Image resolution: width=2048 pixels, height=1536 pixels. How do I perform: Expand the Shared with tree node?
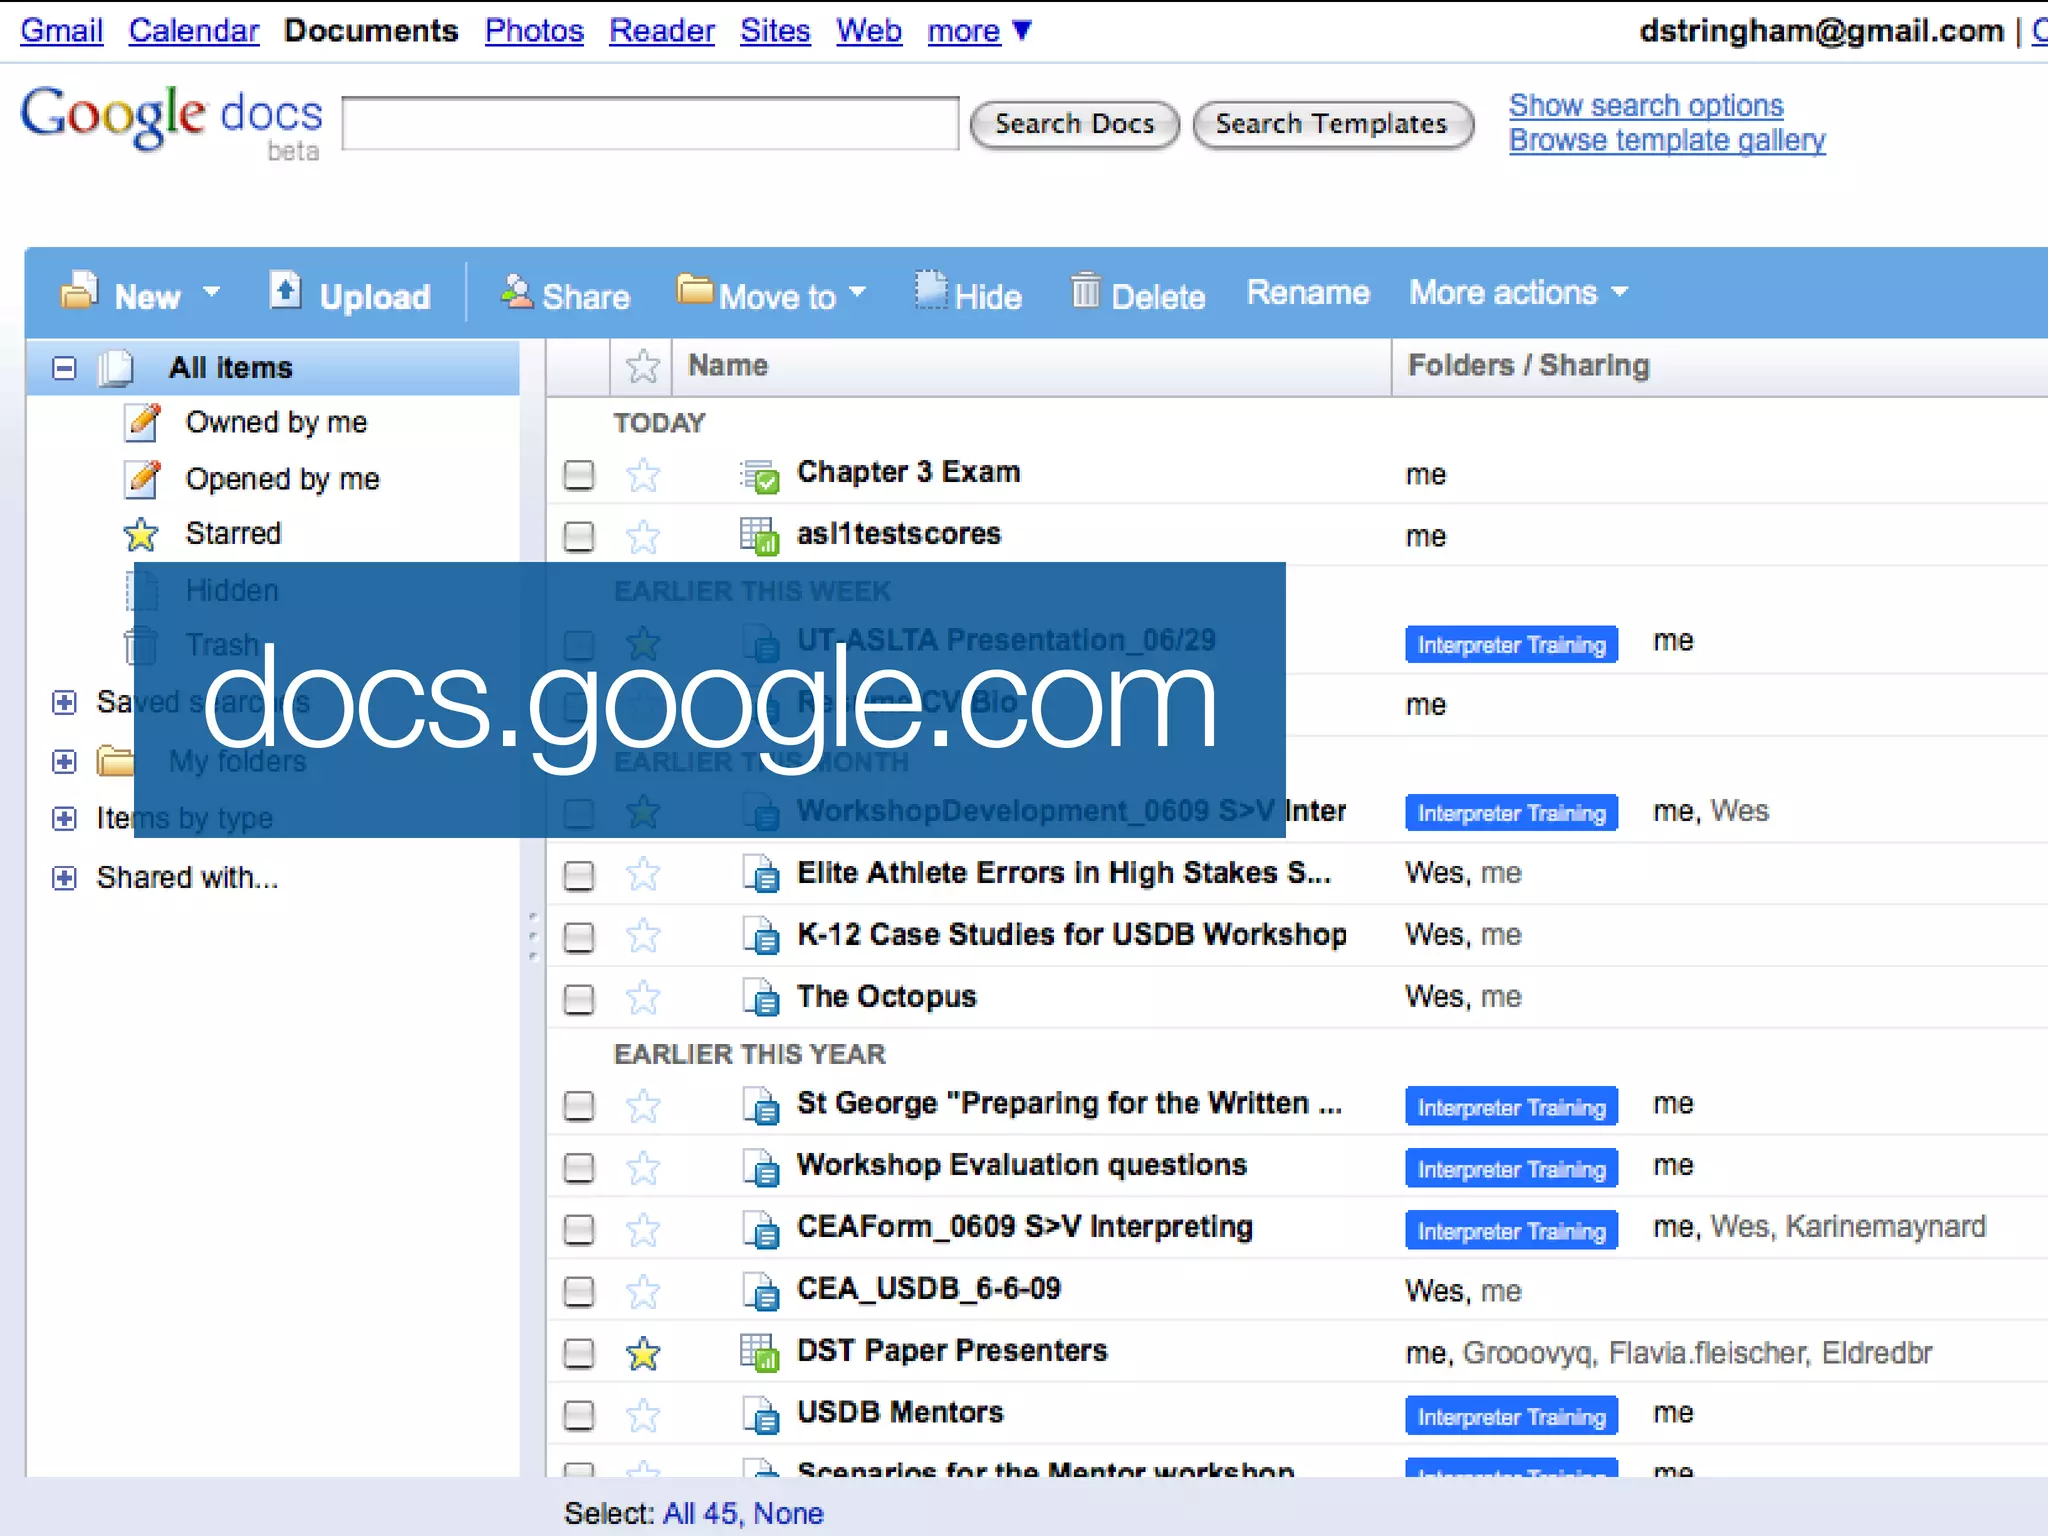(x=65, y=878)
